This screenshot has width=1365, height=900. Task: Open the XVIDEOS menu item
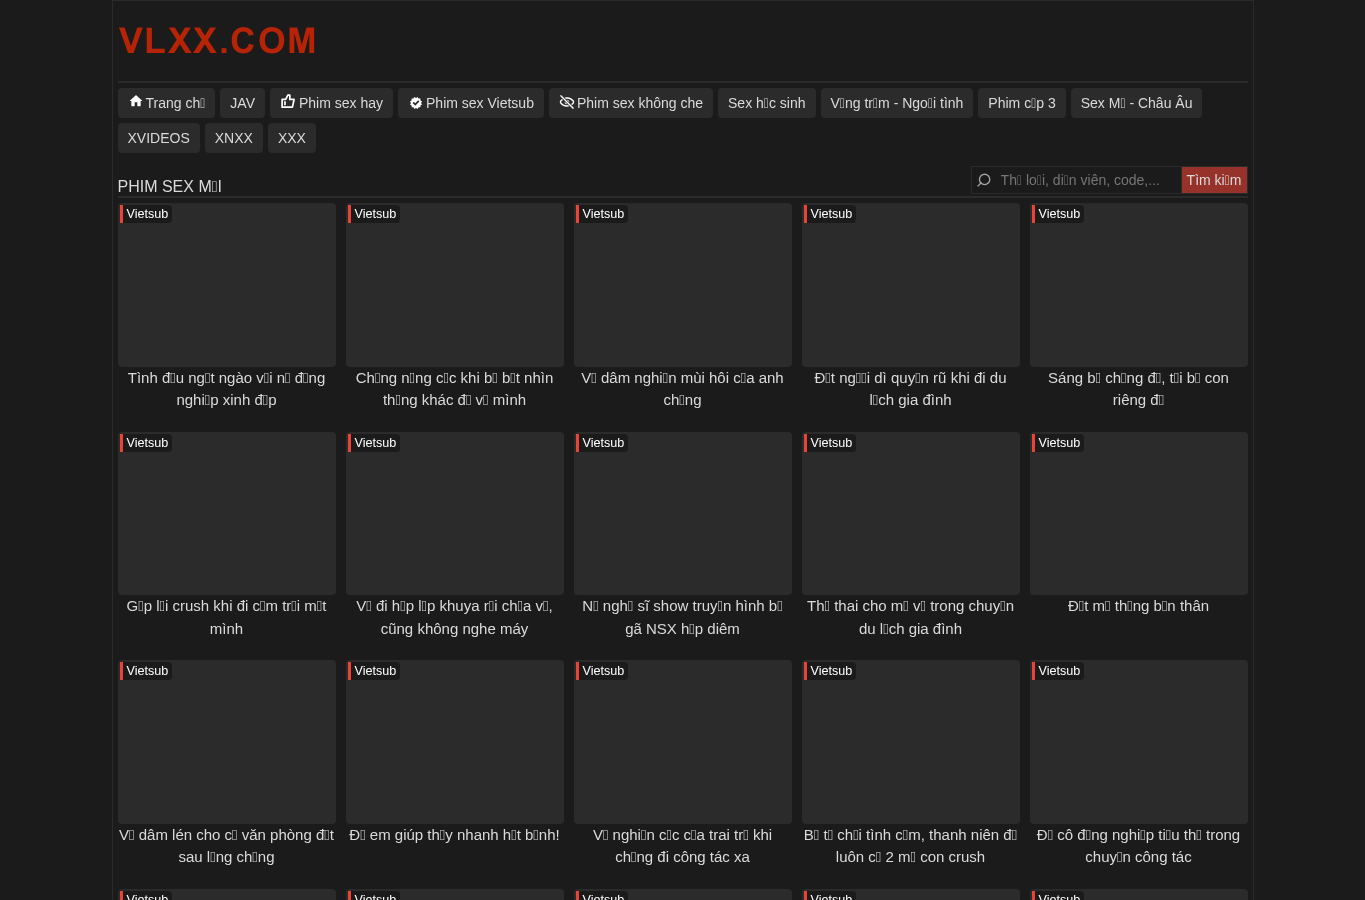[x=159, y=138]
